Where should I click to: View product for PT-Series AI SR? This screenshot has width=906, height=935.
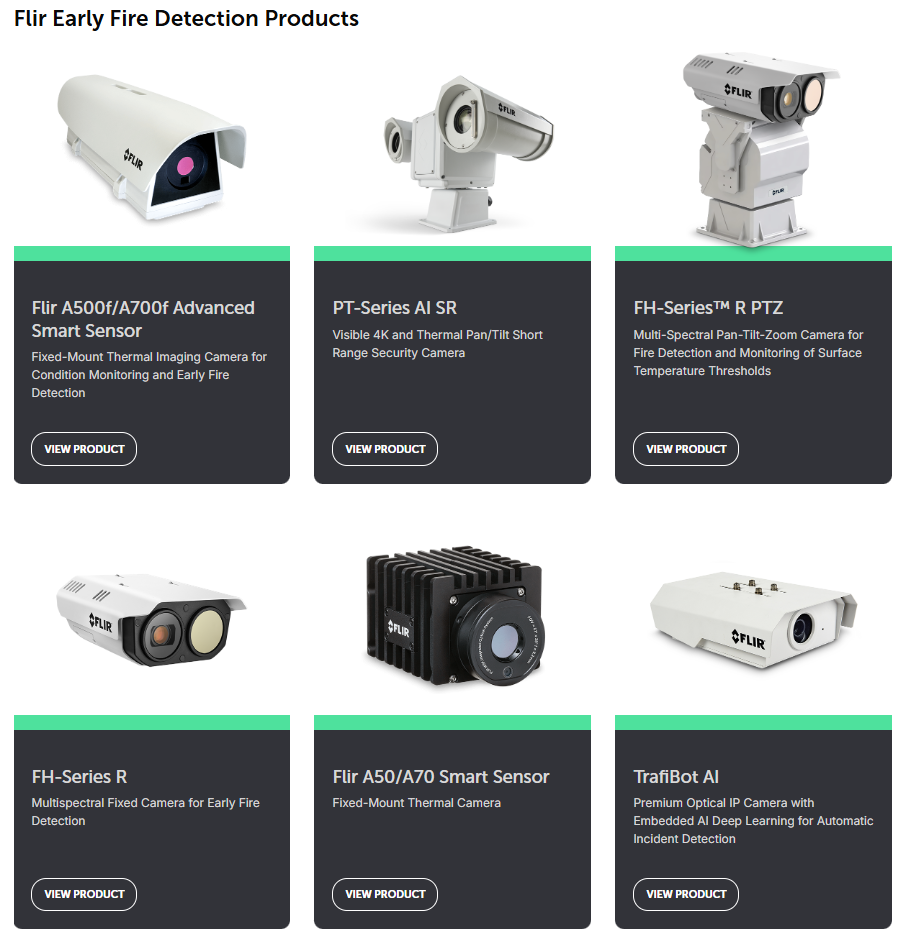coord(385,449)
